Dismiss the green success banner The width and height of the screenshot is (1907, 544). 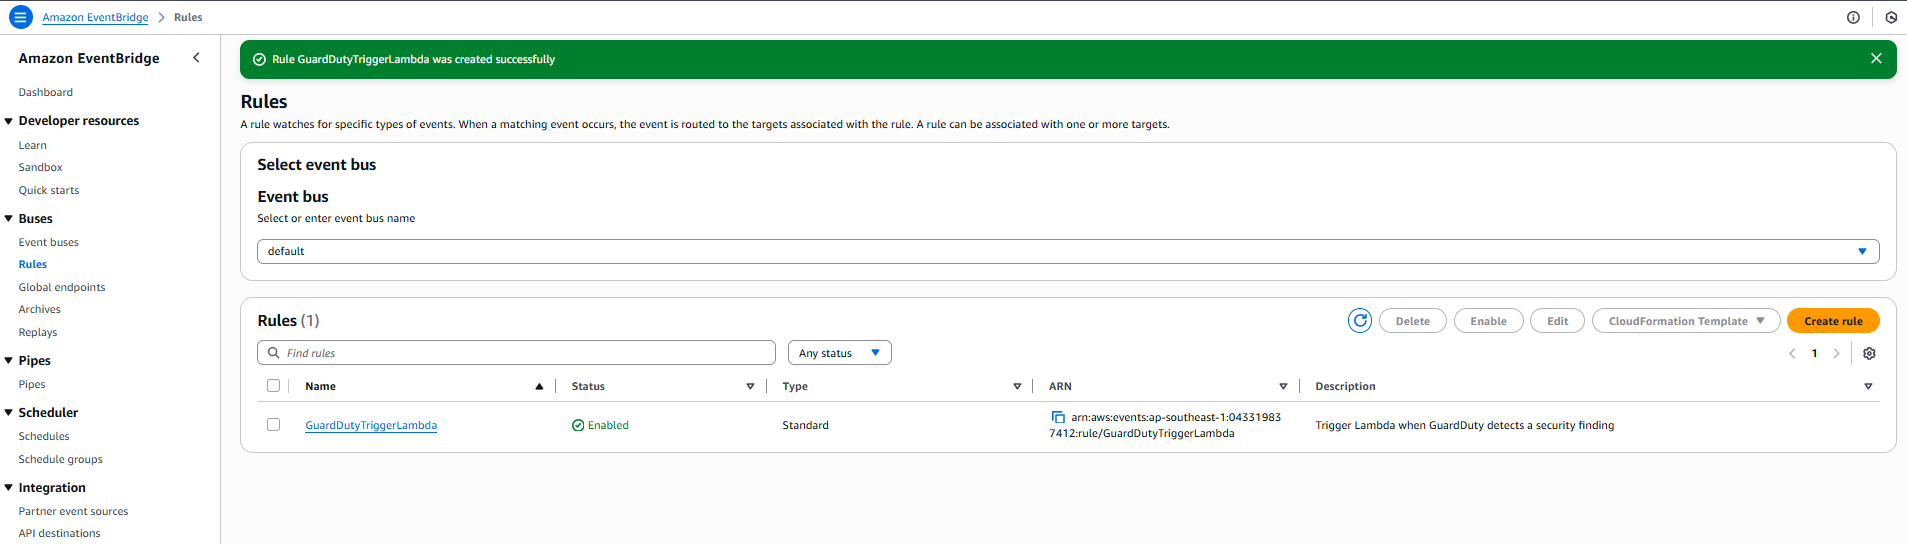(x=1876, y=59)
